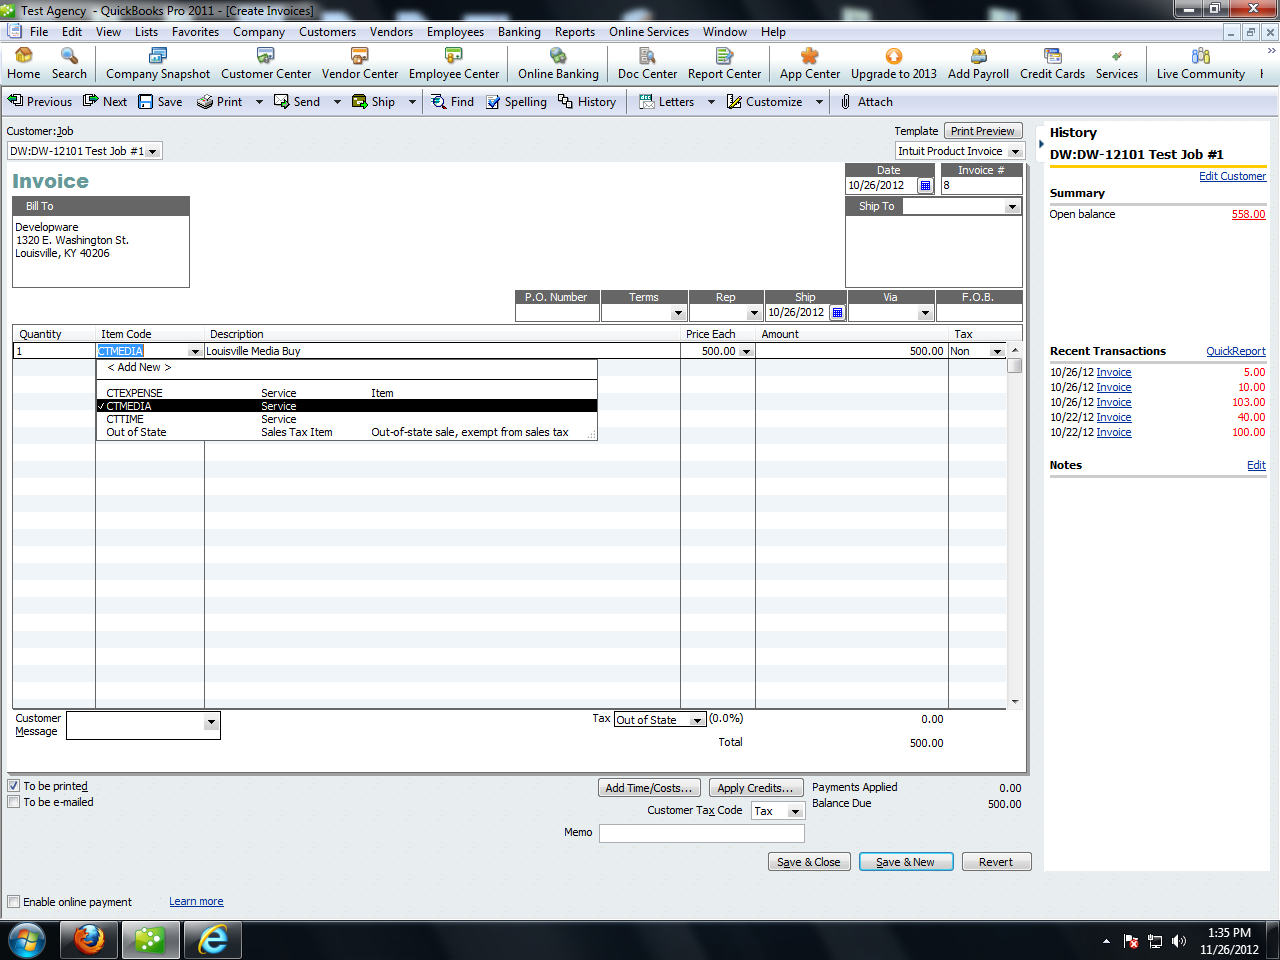
Task: Expand the Customer Message dropdown
Action: 211,722
